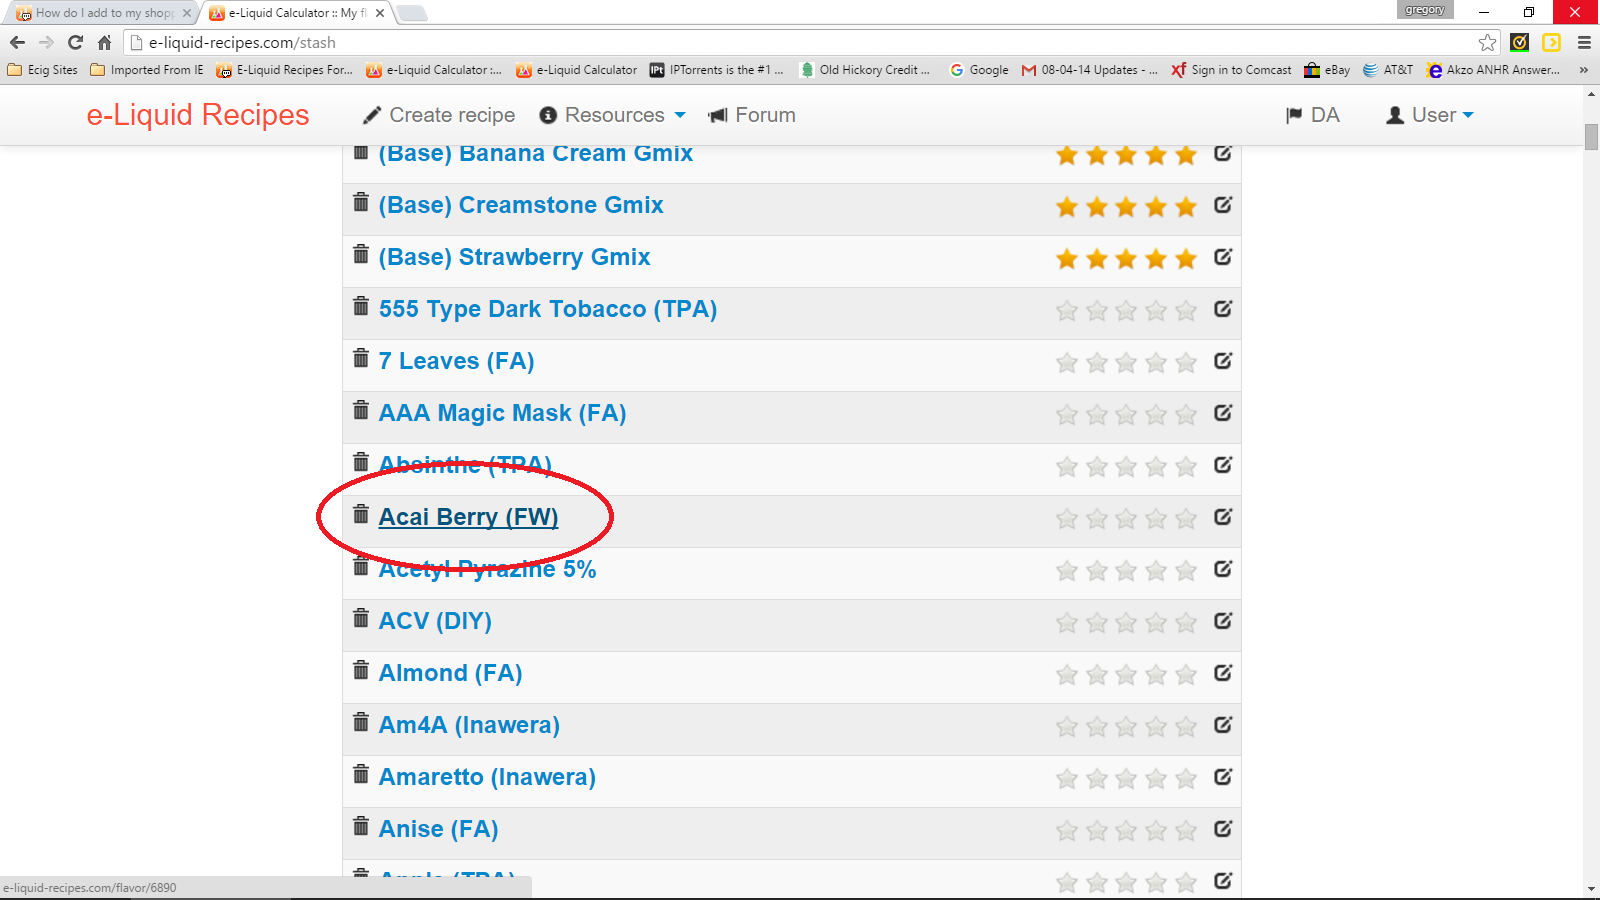This screenshot has height=900, width=1600.
Task: Click edit icon for AAA Magic Mask (FA)
Action: click(1223, 413)
